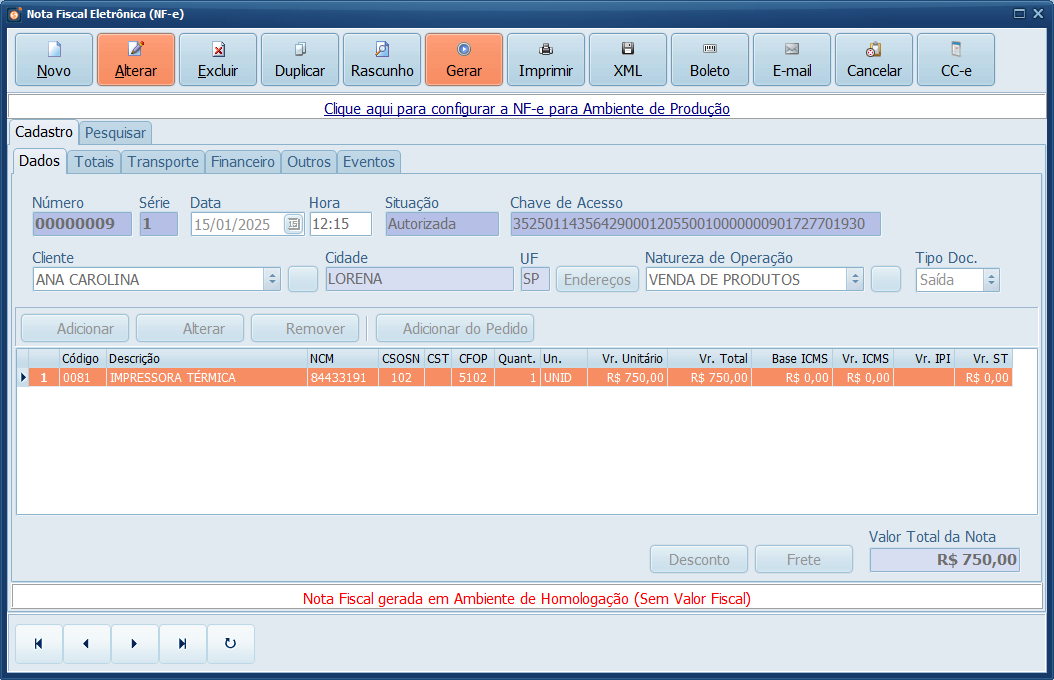Click the Cancelar toolbar button

tap(874, 60)
